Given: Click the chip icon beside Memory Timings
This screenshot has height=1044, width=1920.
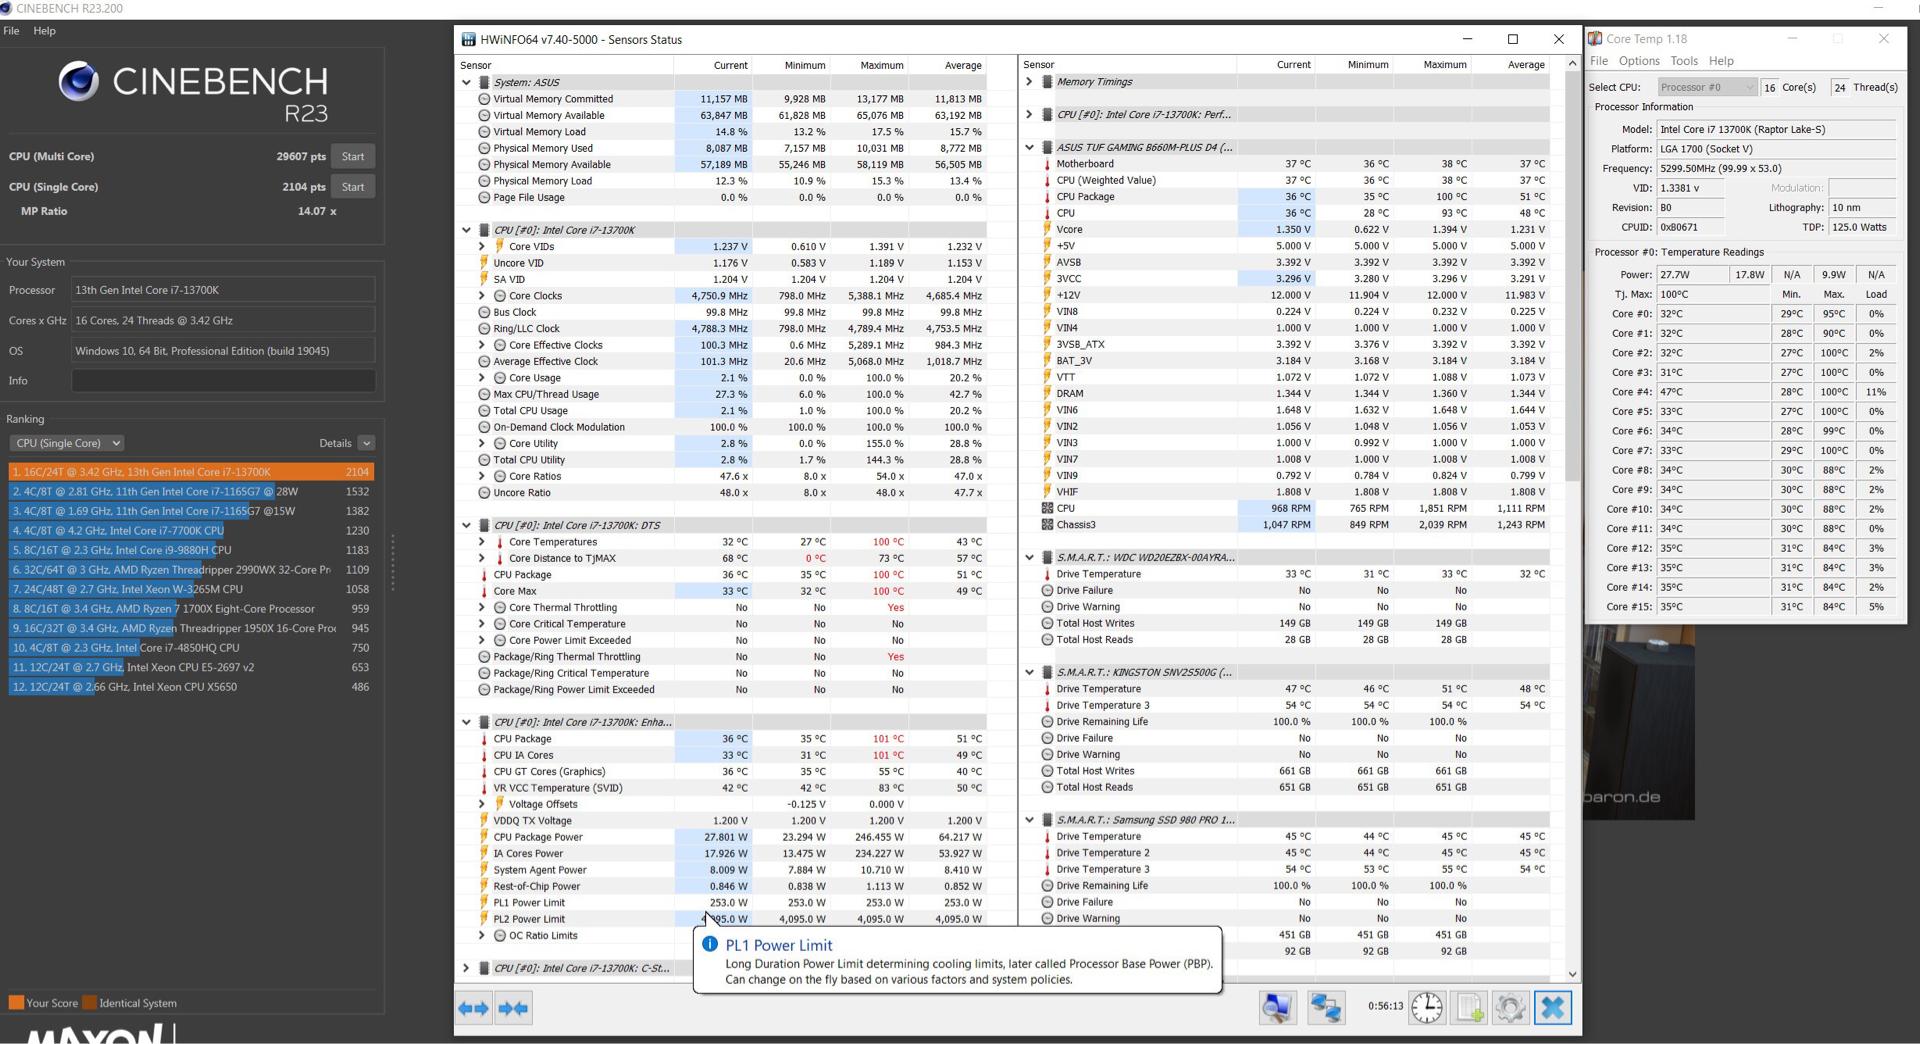Looking at the screenshot, I should (x=1047, y=82).
